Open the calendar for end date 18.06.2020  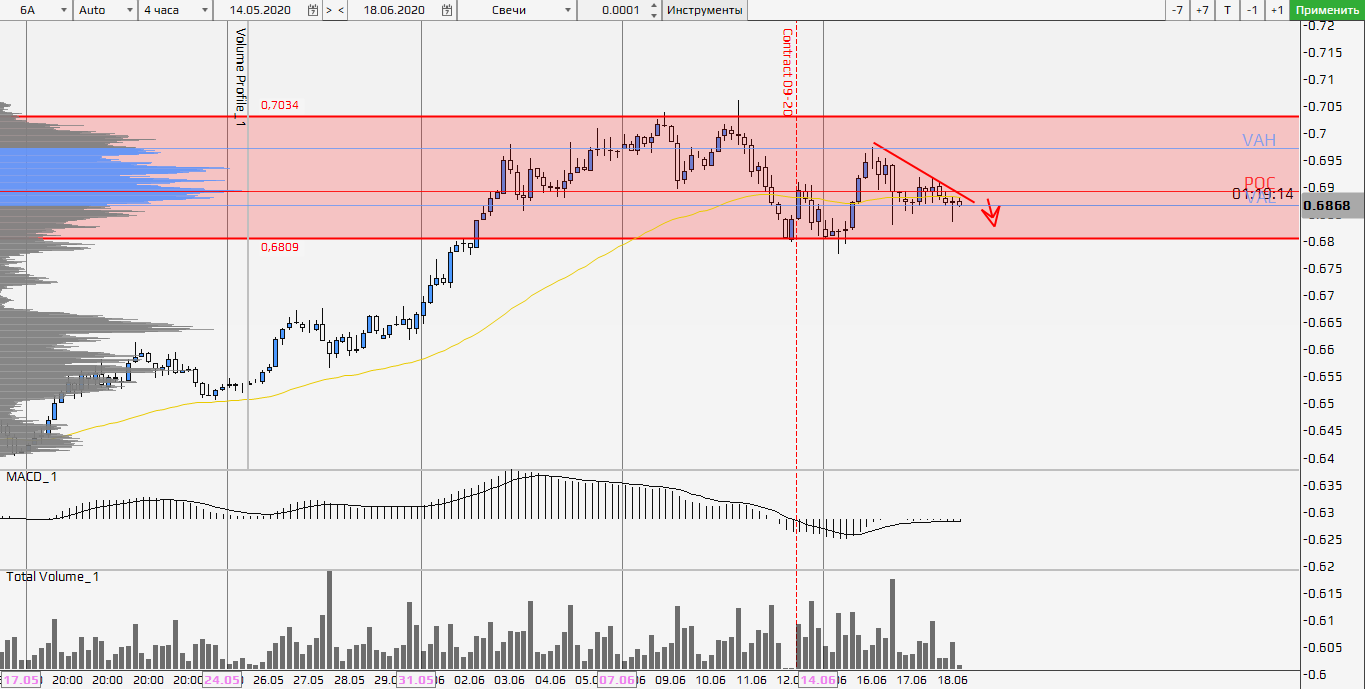(447, 10)
